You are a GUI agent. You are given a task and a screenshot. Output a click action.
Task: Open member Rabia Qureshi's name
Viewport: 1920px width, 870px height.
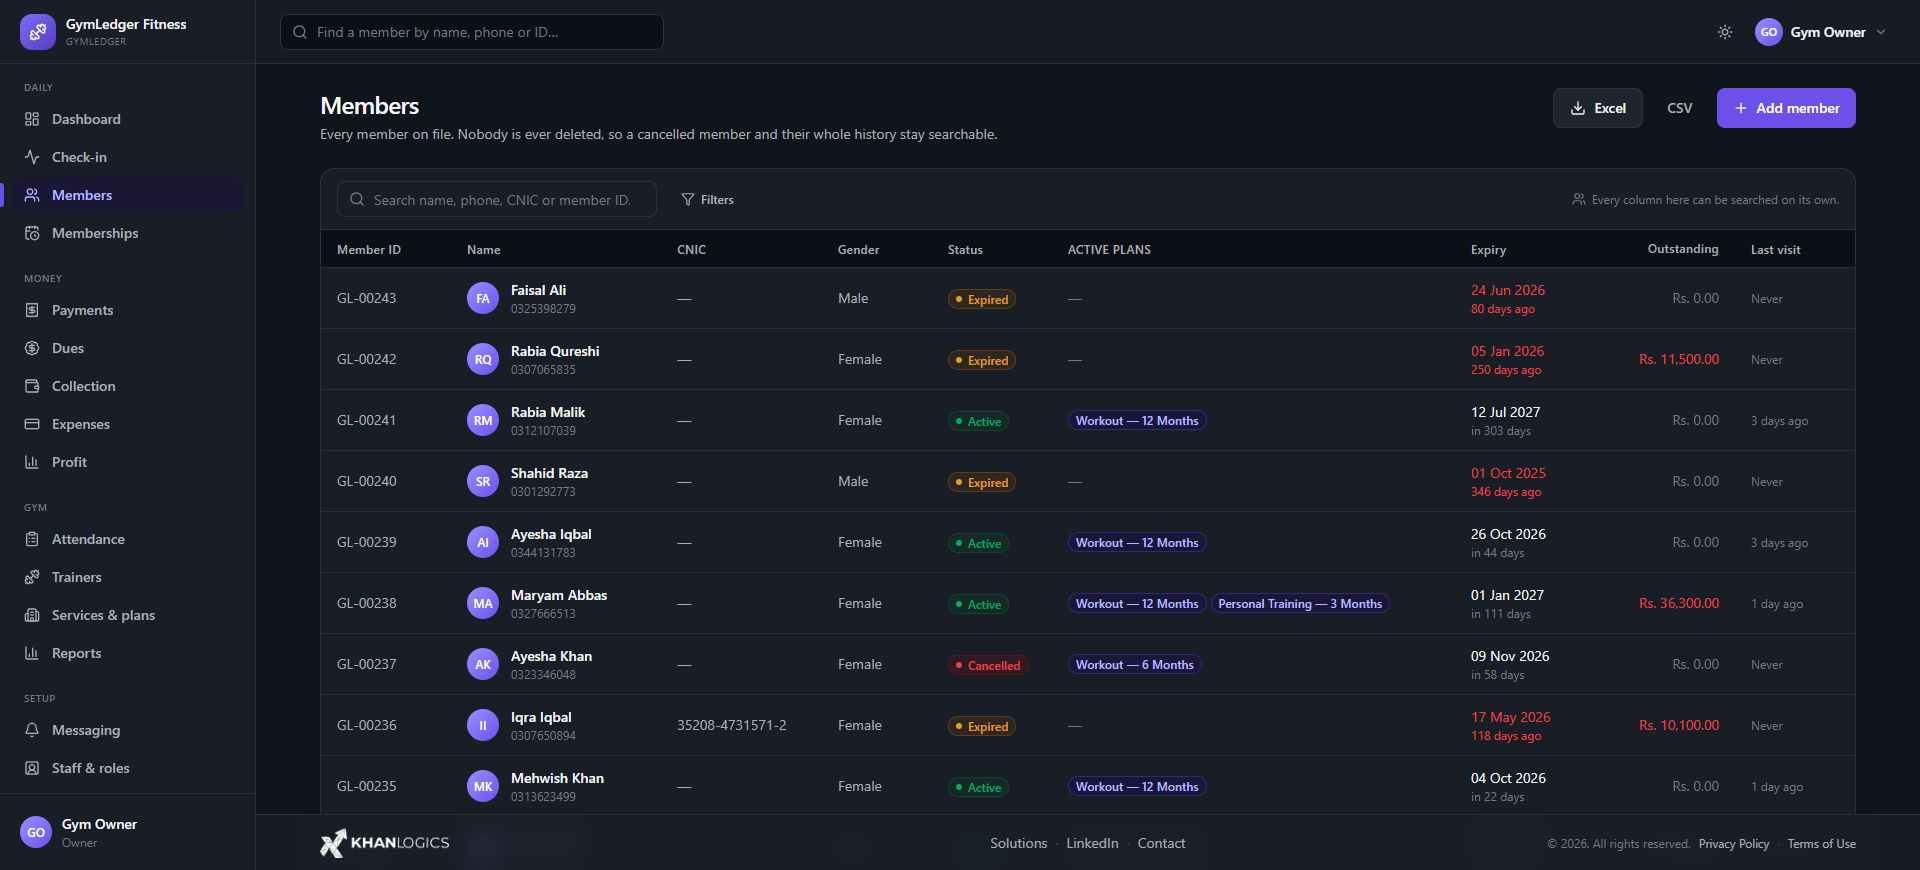[x=555, y=351]
